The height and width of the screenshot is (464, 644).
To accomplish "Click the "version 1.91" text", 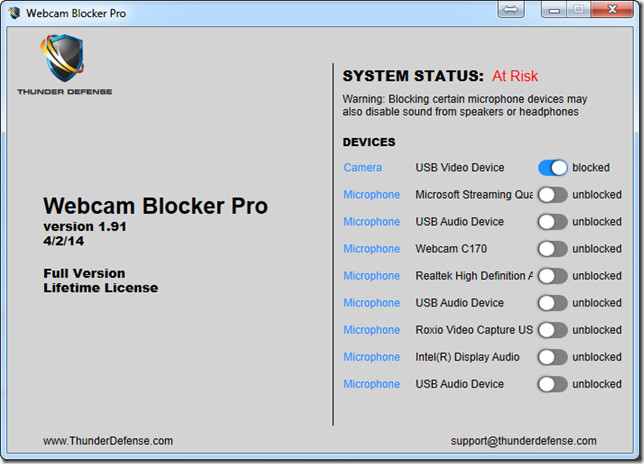I will pos(85,227).
